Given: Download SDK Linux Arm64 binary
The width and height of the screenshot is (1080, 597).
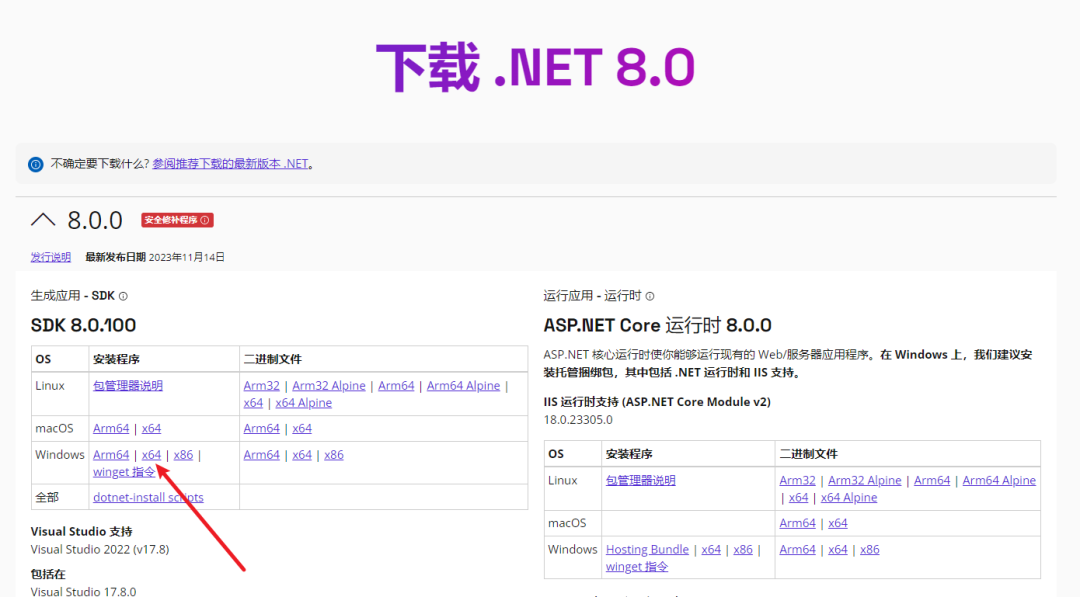Looking at the screenshot, I should pos(396,386).
